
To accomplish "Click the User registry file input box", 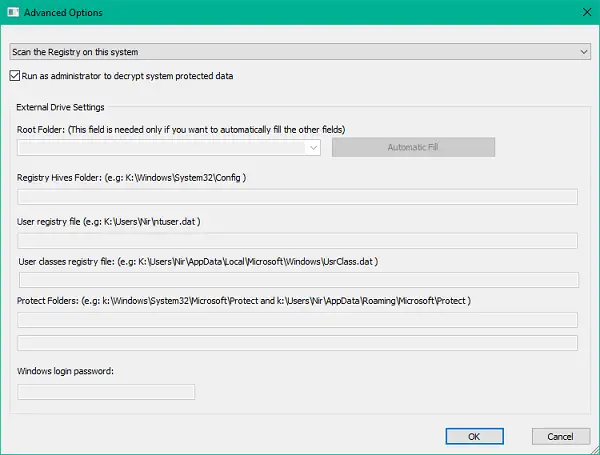I will (297, 241).
